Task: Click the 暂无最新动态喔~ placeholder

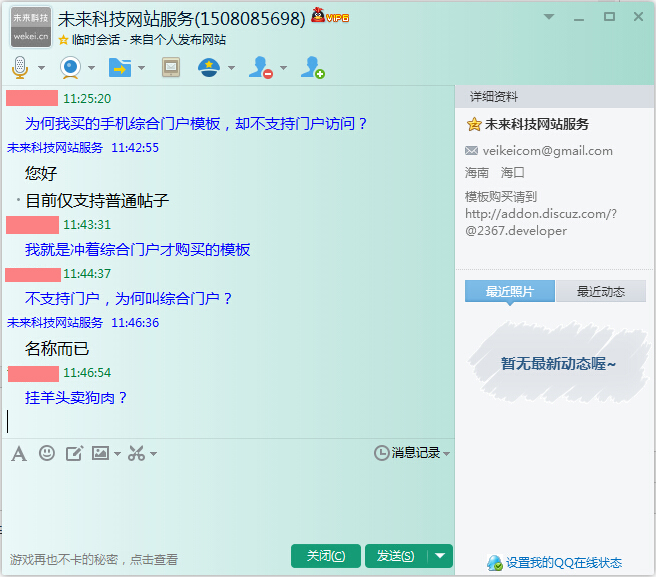Action: pyautogui.click(x=558, y=363)
